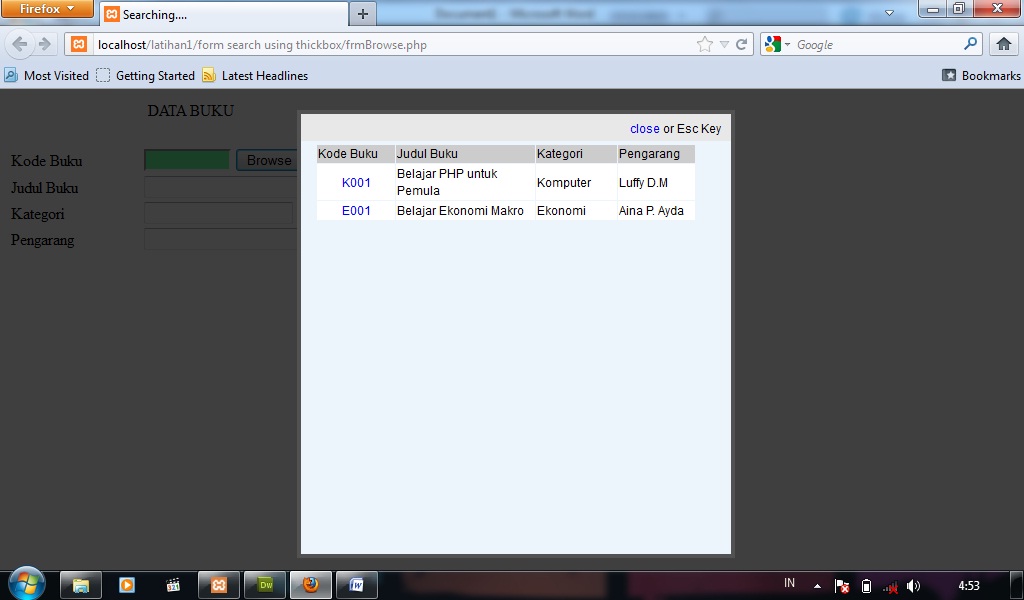Open Microsoft Word from the taskbar
The height and width of the screenshot is (600, 1024).
click(x=356, y=584)
